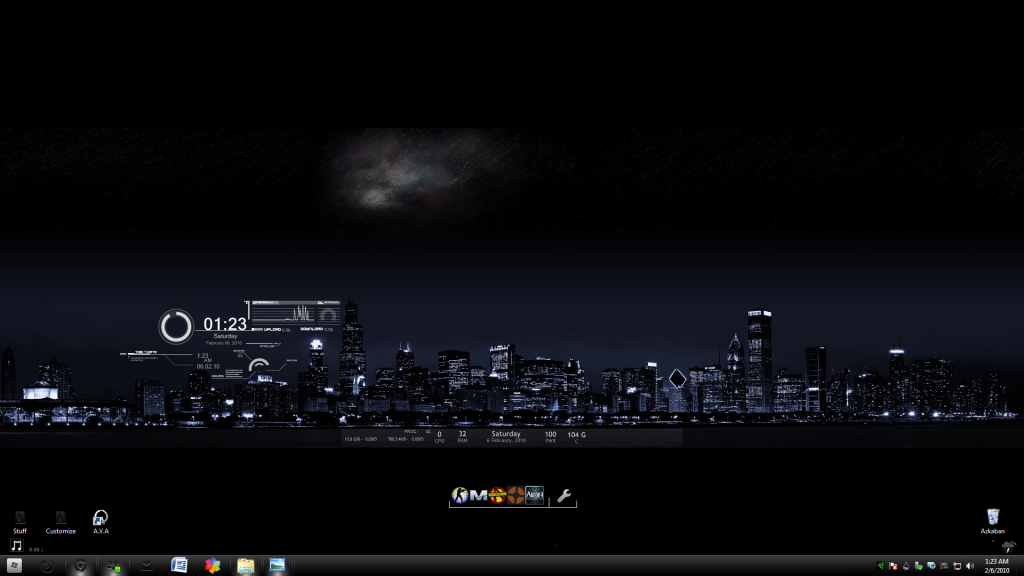
Task: Open the Stuff desktop folder
Action: click(x=20, y=522)
